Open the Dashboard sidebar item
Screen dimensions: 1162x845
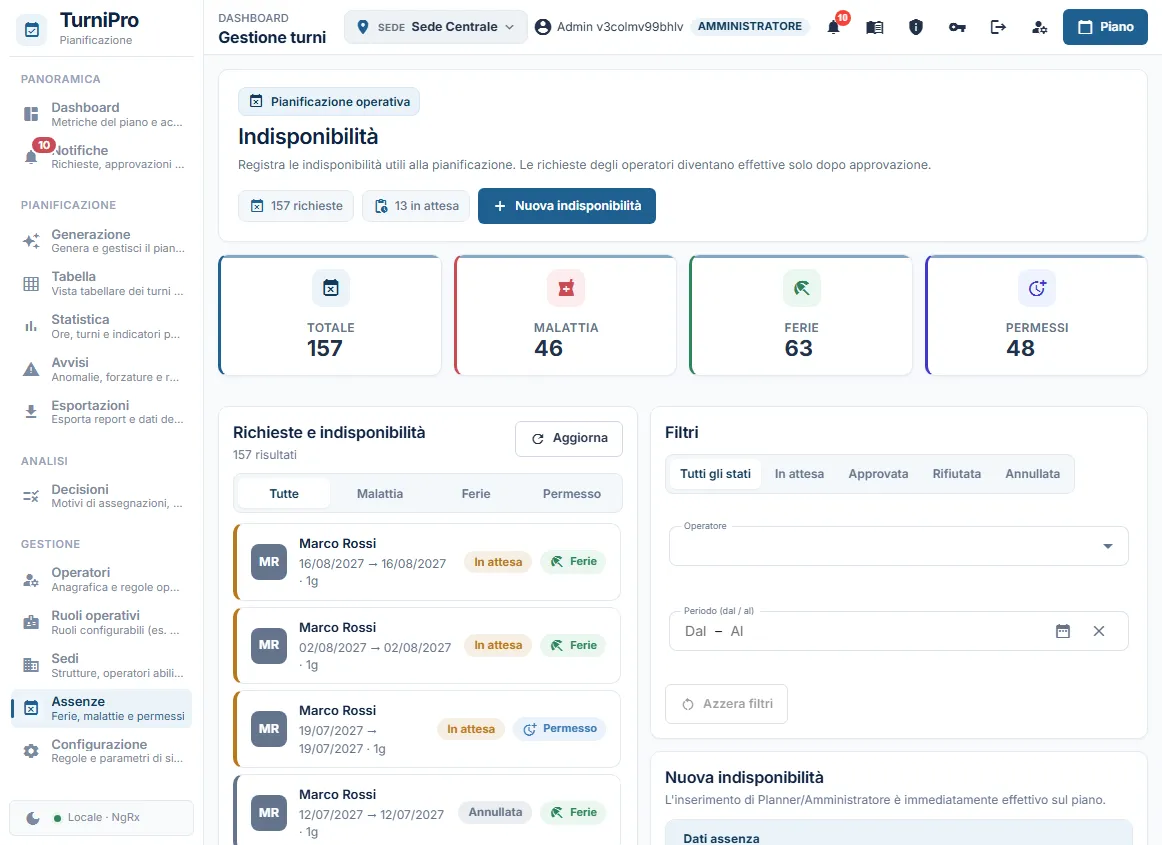102,114
